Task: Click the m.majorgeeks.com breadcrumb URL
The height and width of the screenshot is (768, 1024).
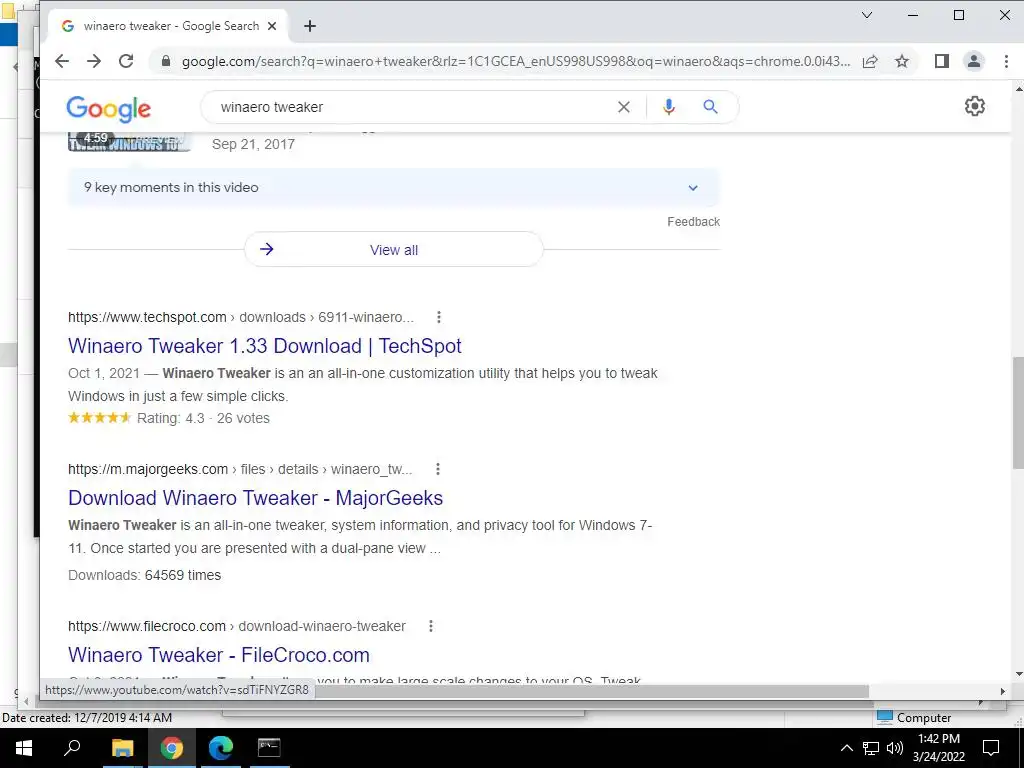Action: [x=240, y=470]
